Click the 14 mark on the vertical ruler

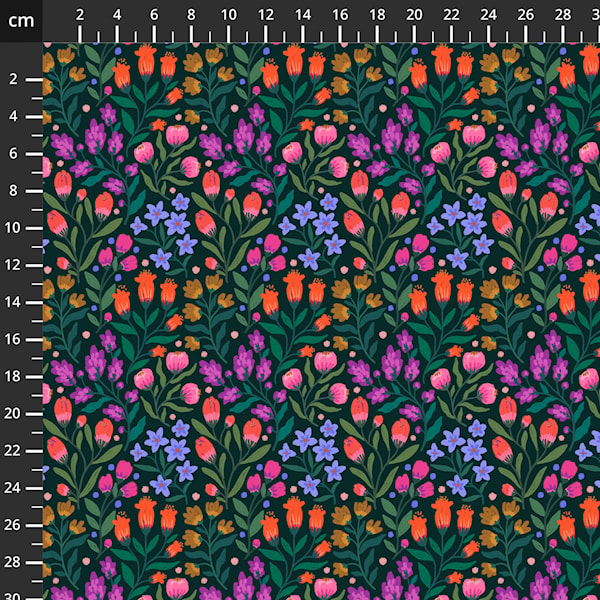(12, 302)
